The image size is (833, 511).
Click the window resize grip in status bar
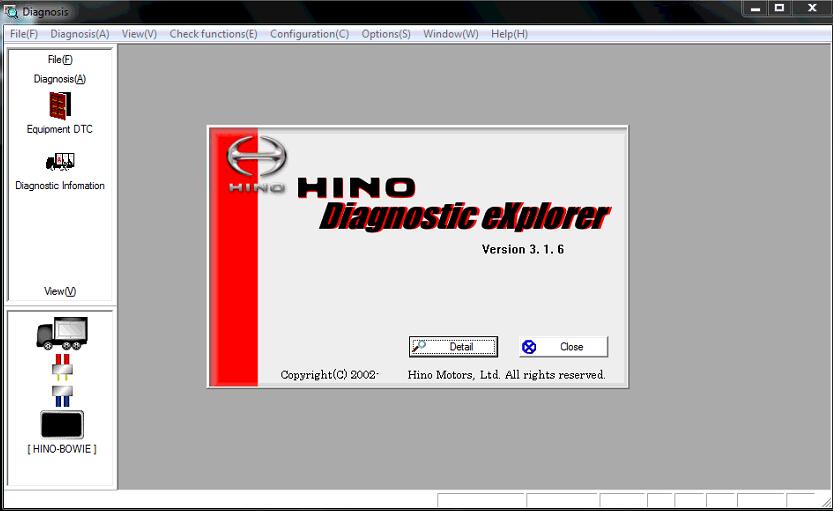826,502
